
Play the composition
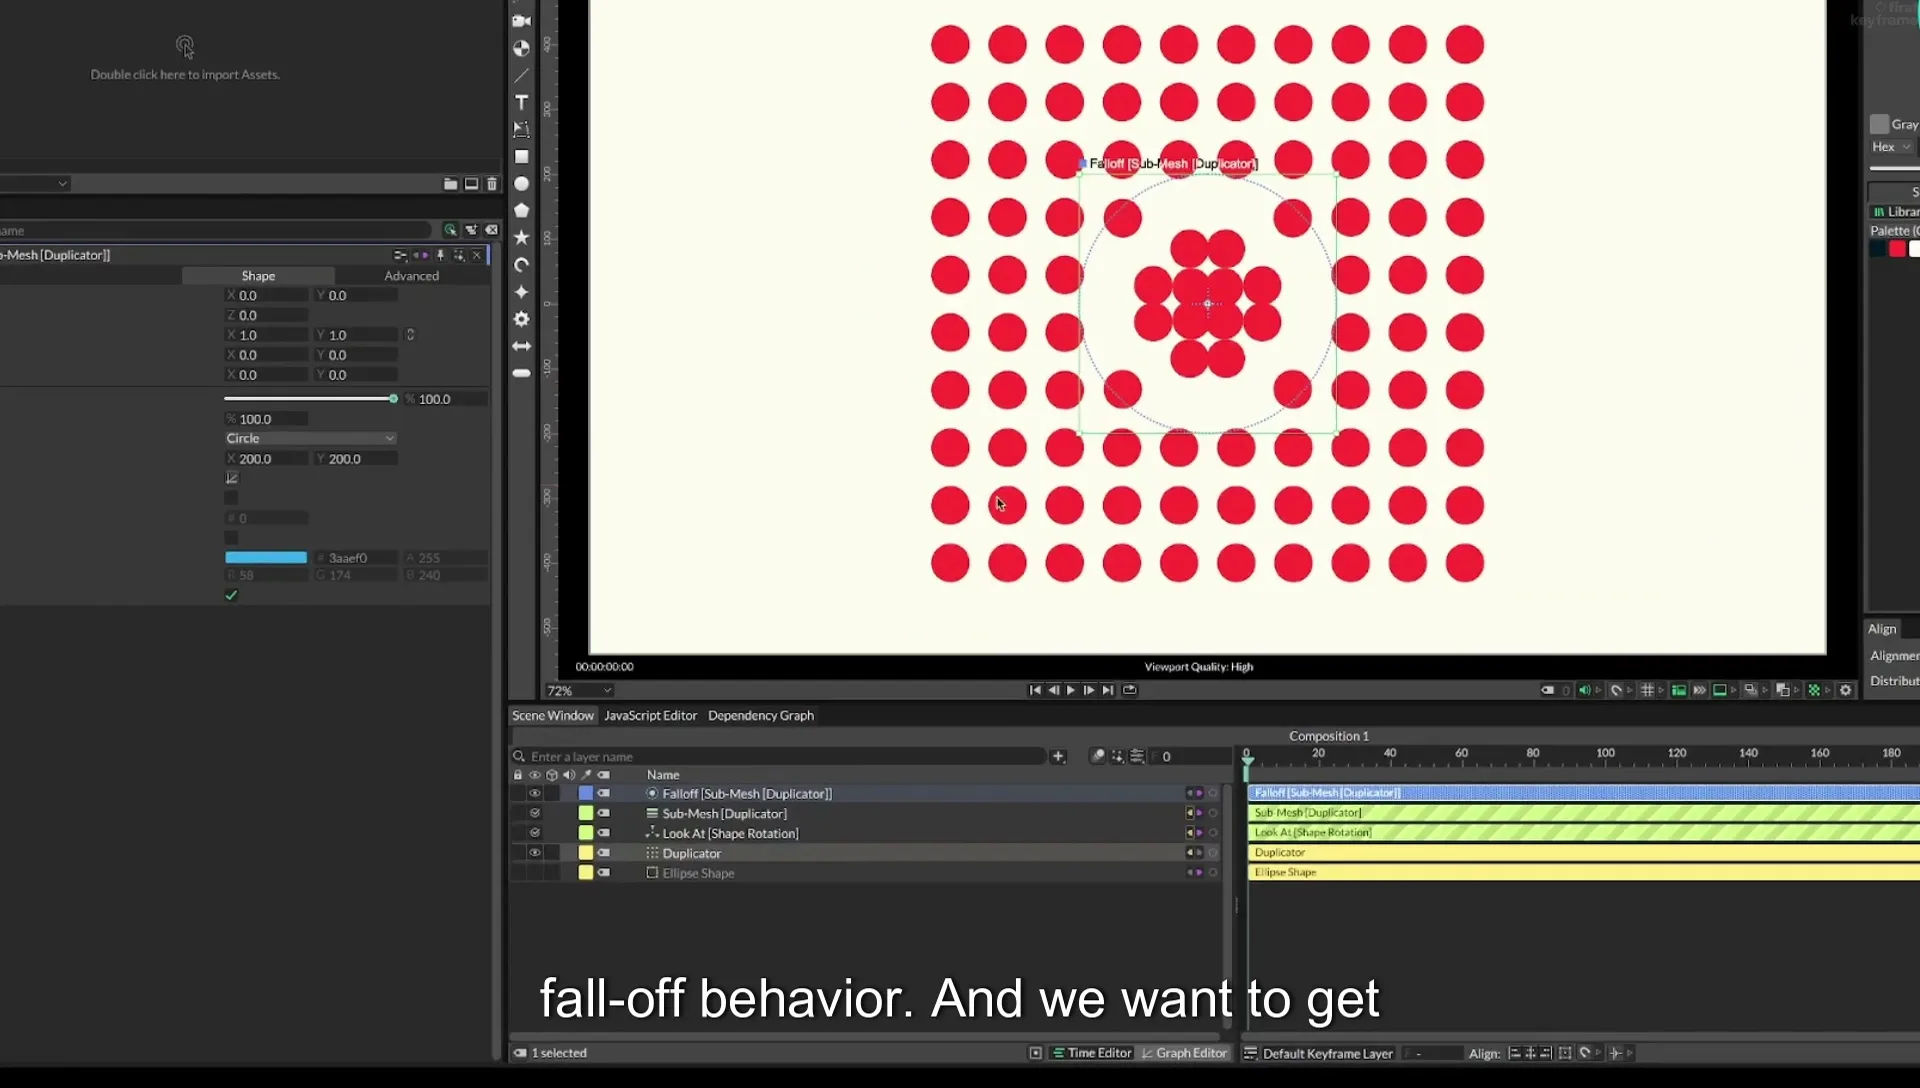click(x=1071, y=690)
